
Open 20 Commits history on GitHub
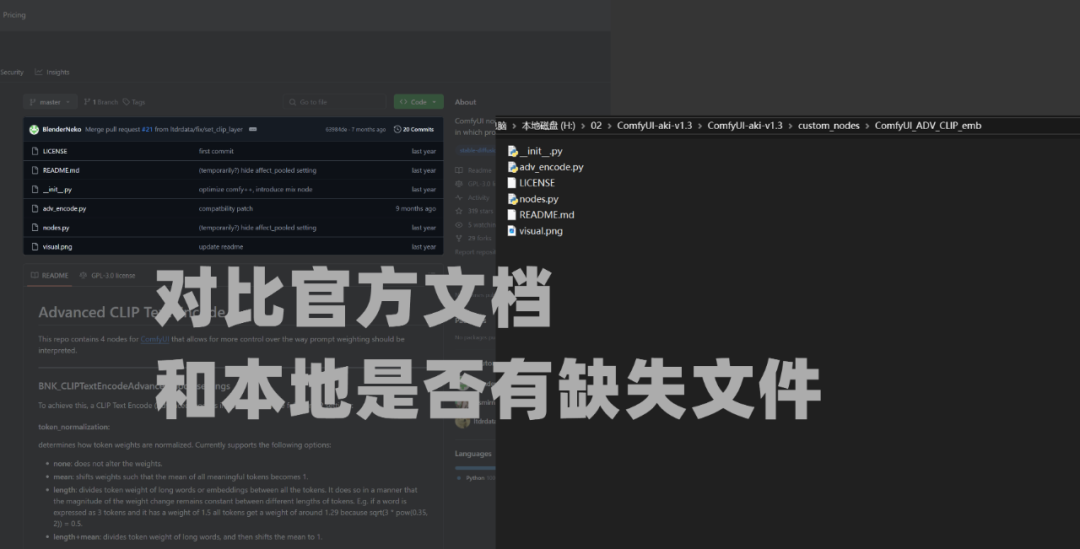tap(414, 130)
